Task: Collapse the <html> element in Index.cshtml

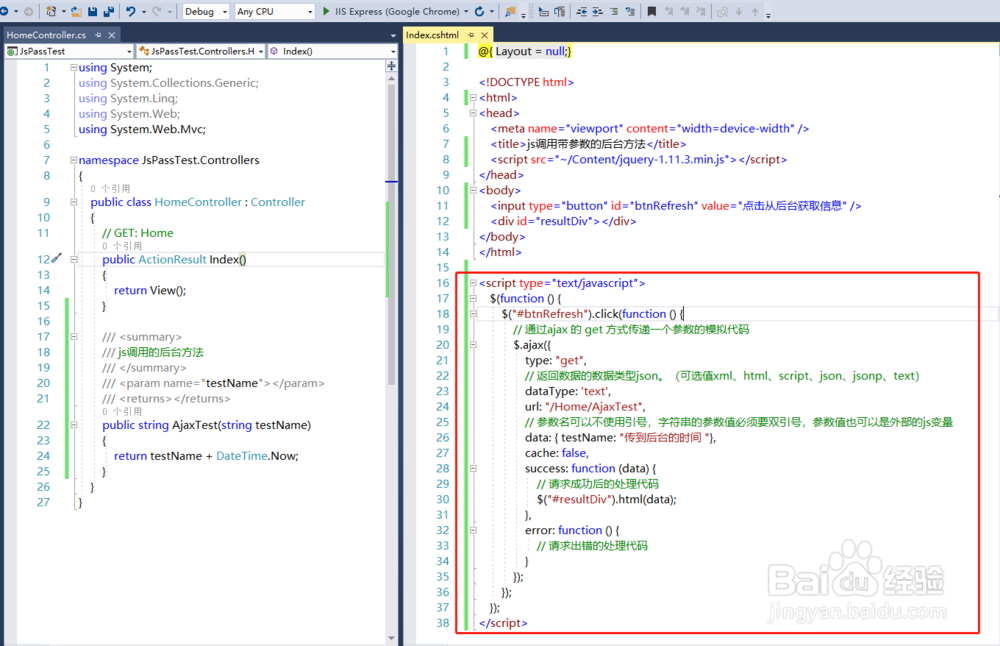Action: pos(473,98)
